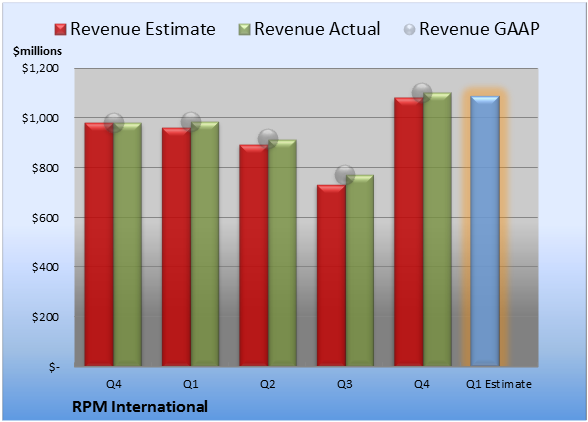Image resolution: width=588 pixels, height=422 pixels.
Task: Click the GAAP marker above Q1 bars
Action: pyautogui.click(x=191, y=122)
